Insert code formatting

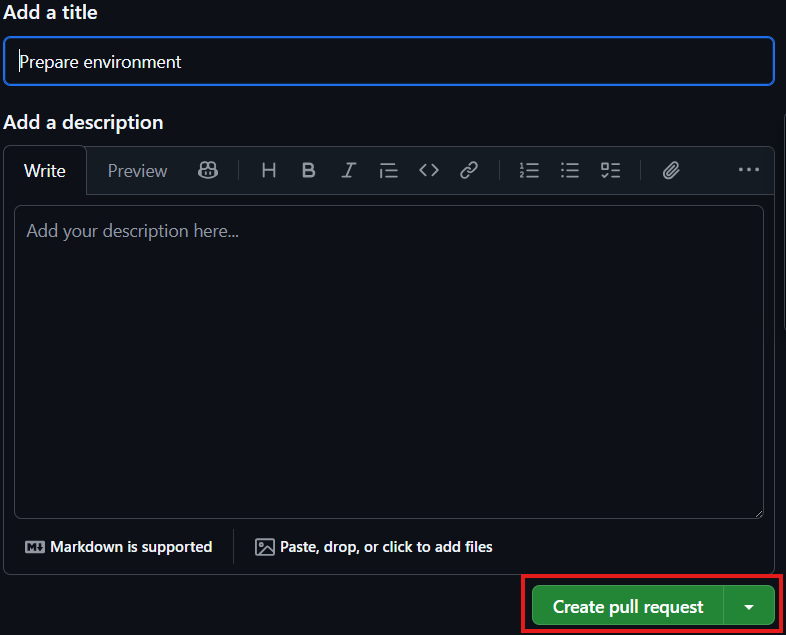(429, 170)
